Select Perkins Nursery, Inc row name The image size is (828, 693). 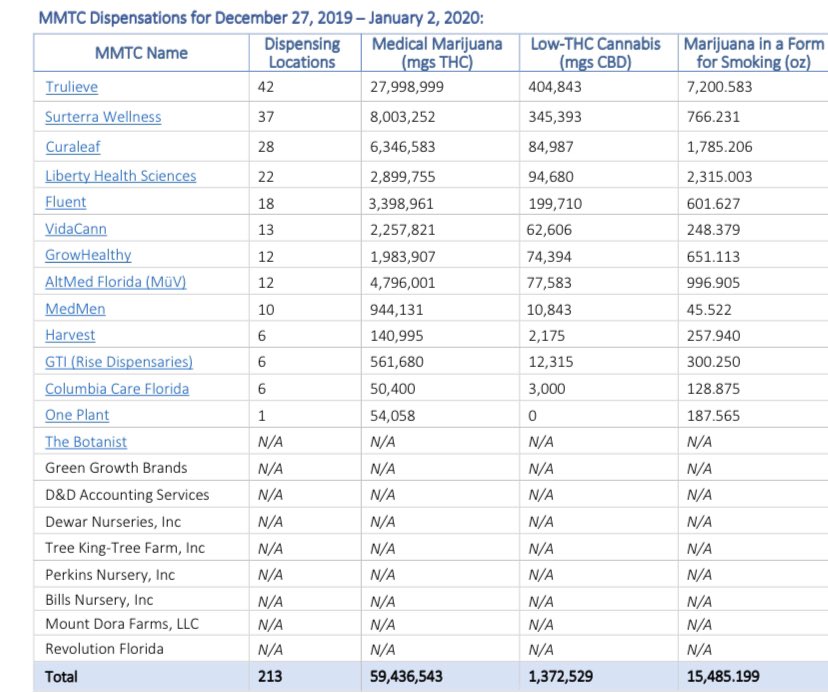[110, 575]
